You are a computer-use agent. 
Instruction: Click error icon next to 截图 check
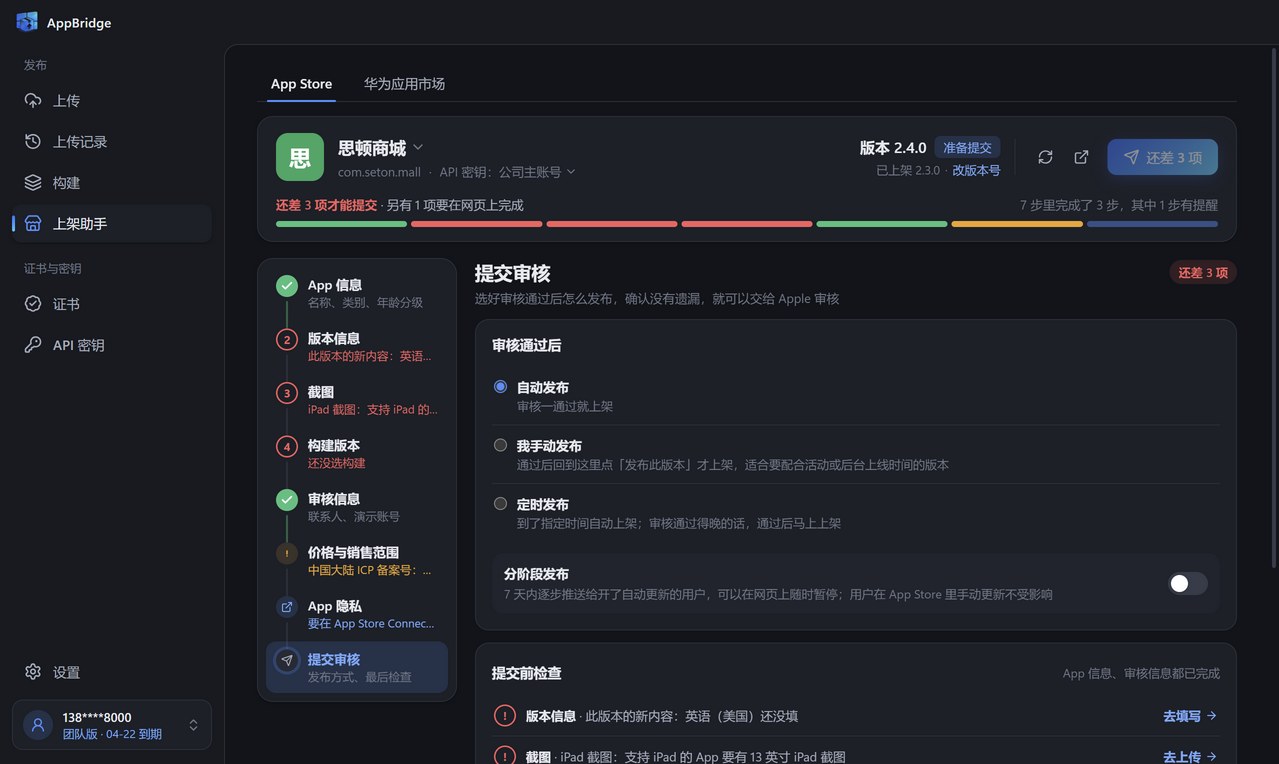click(x=505, y=757)
